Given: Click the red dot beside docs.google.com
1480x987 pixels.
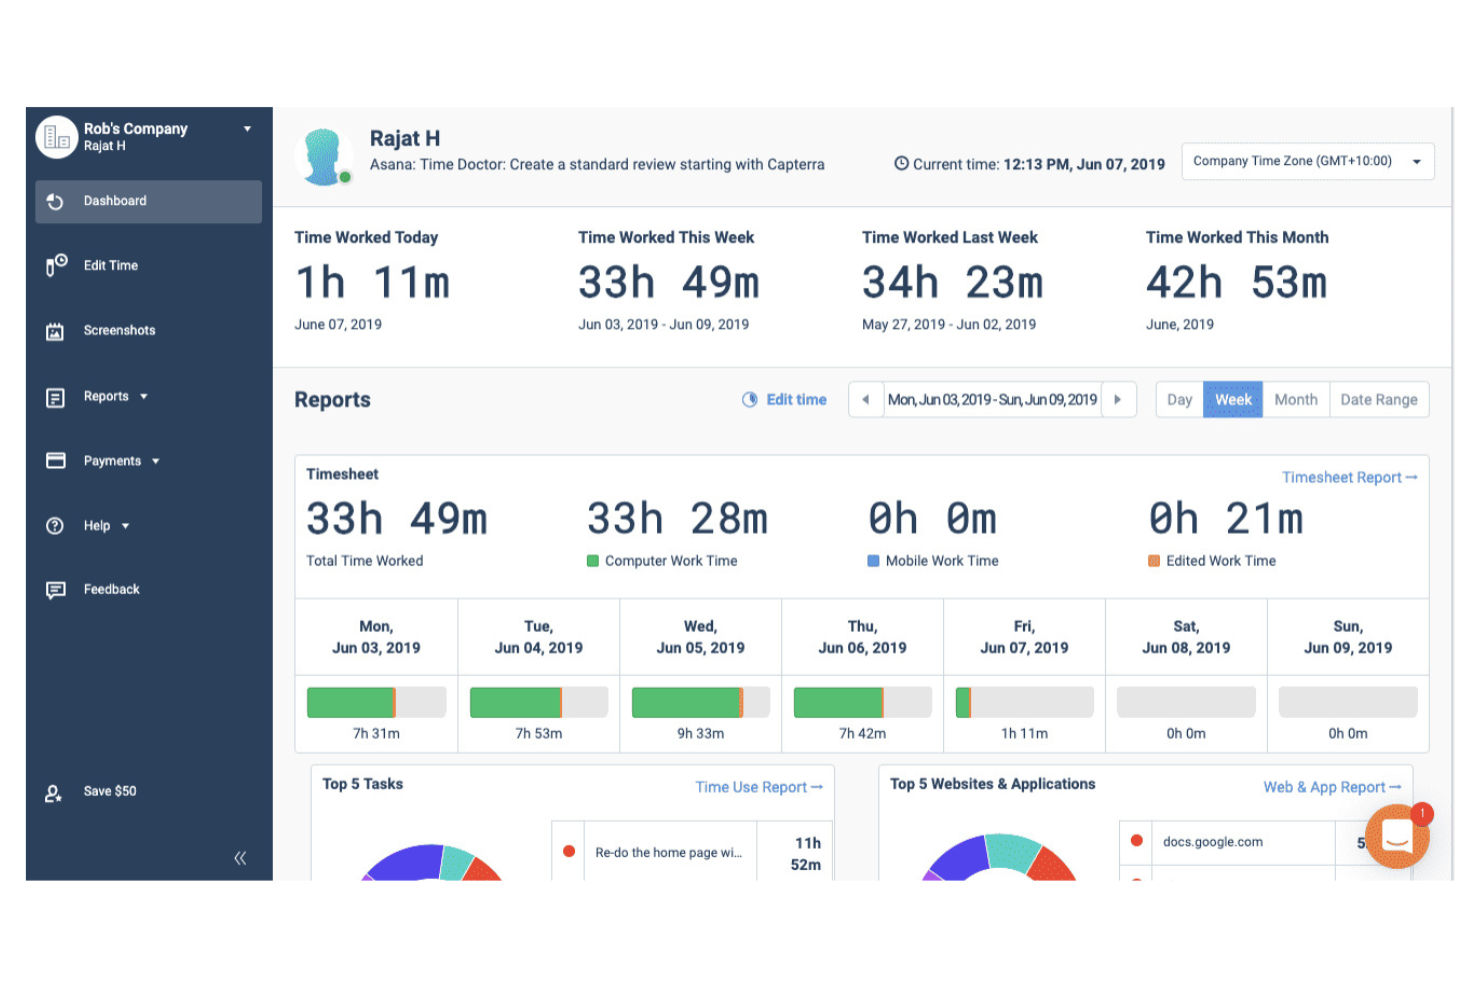Looking at the screenshot, I should [1137, 841].
